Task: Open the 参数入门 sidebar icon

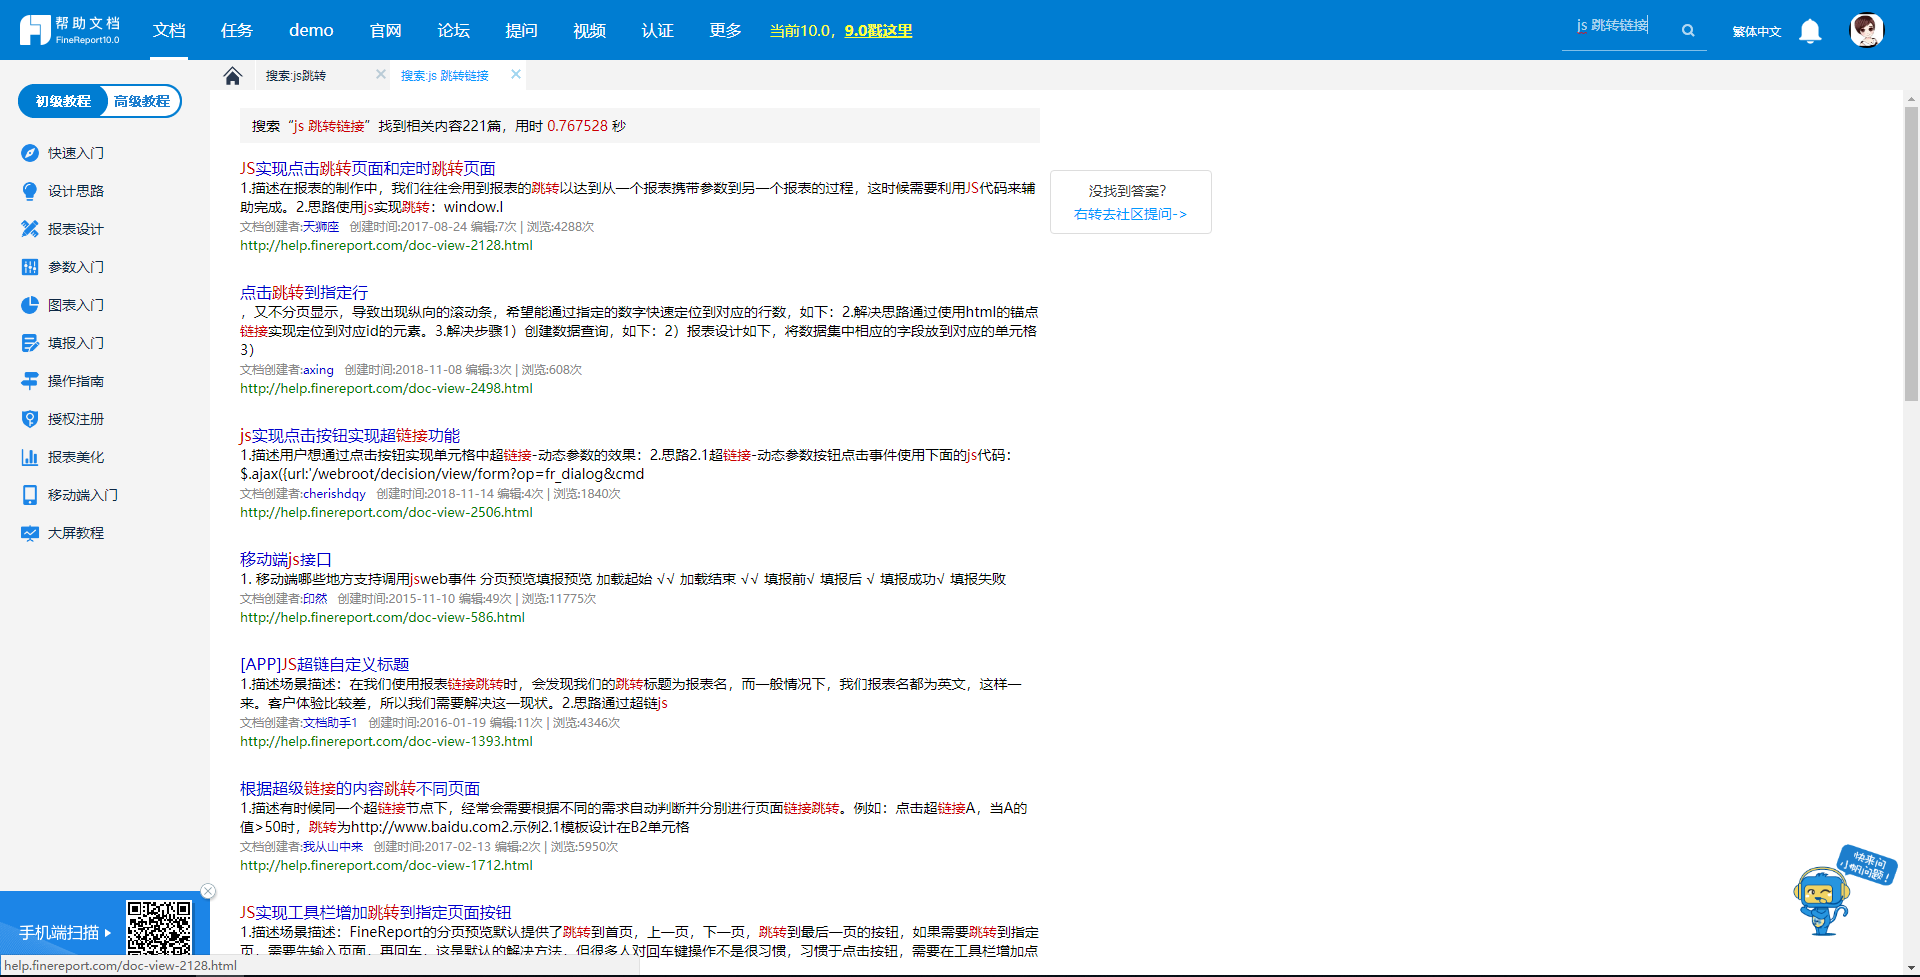Action: 30,267
